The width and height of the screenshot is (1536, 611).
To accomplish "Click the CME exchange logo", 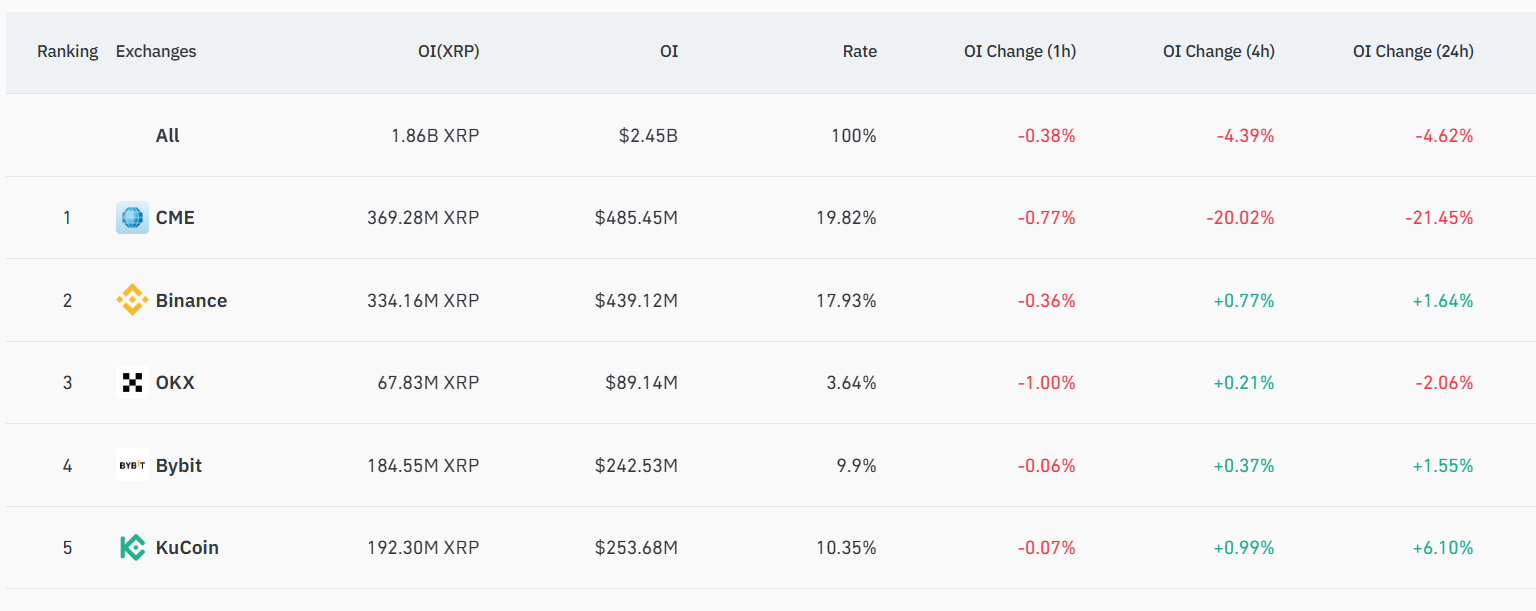I will coord(133,217).
